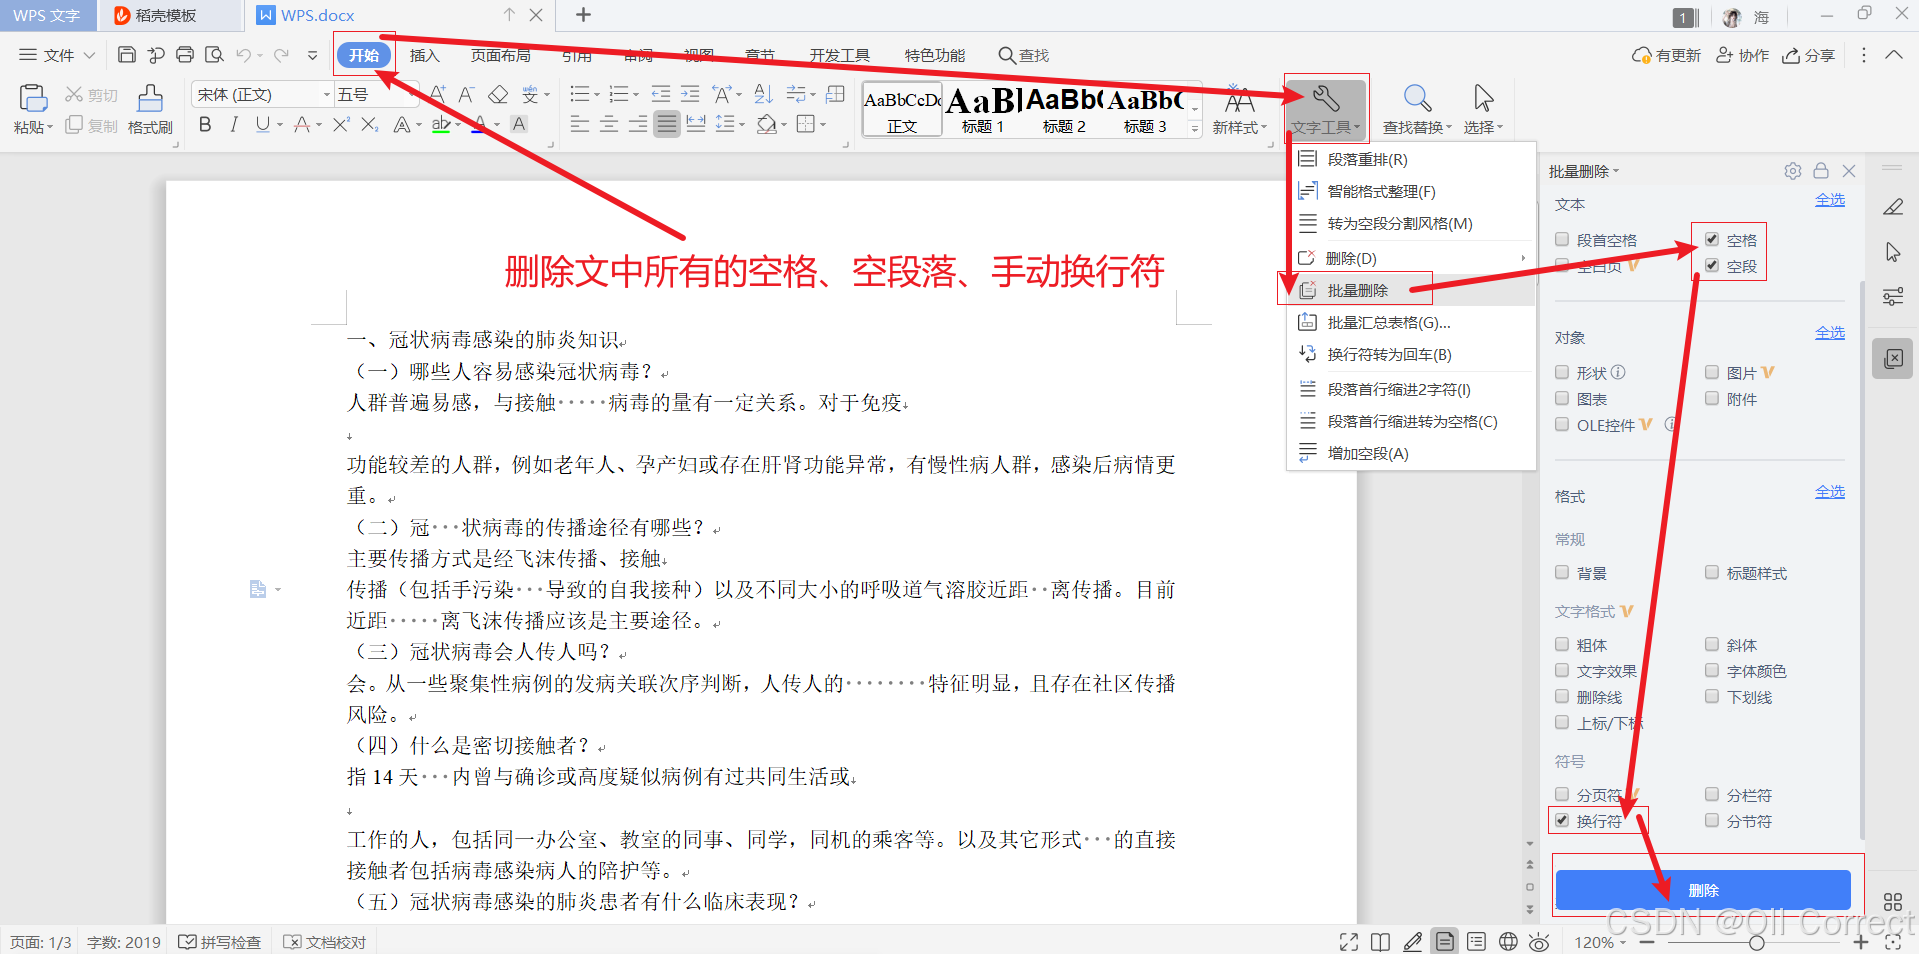This screenshot has height=954, width=1919.
Task: Check the 图表 (charts) checkbox
Action: pos(1562,398)
